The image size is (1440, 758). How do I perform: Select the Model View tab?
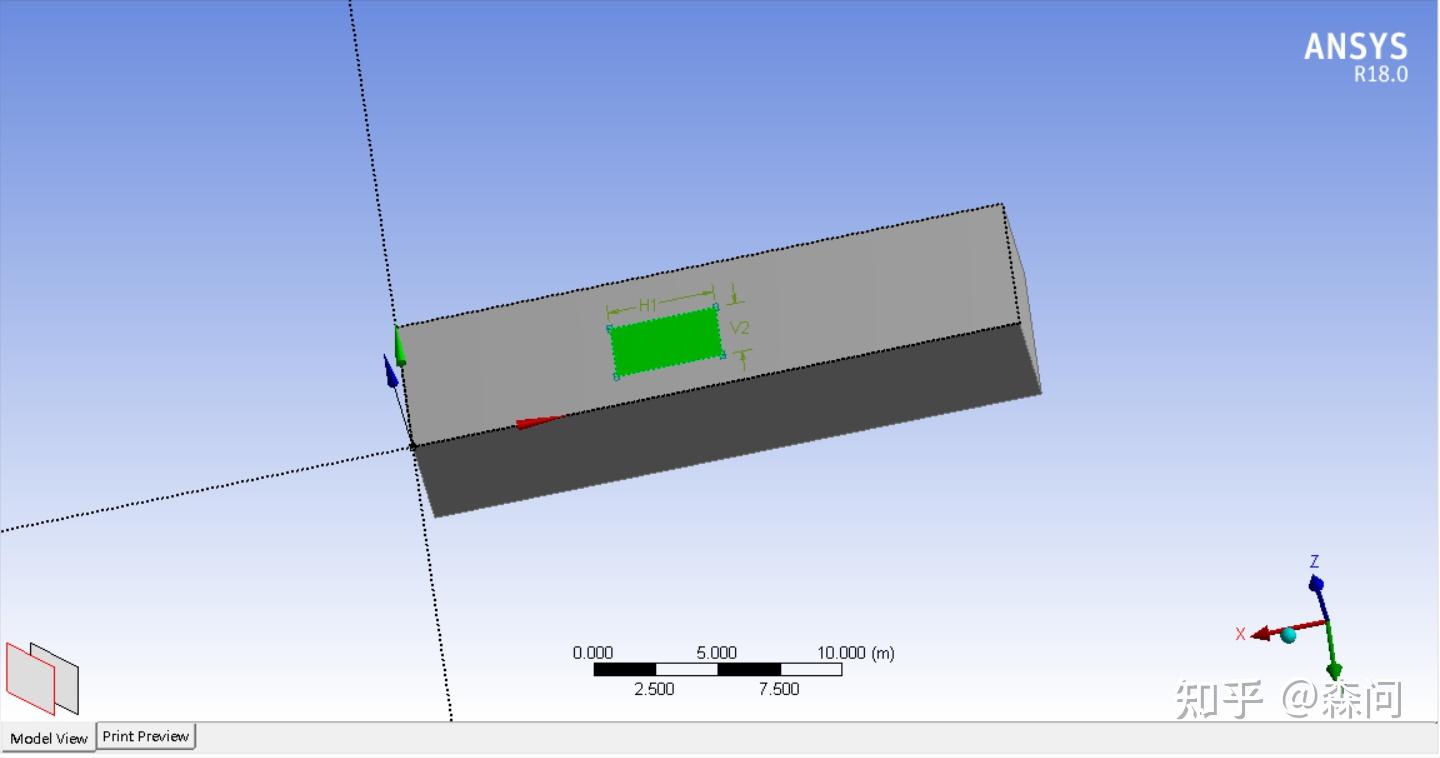(47, 739)
